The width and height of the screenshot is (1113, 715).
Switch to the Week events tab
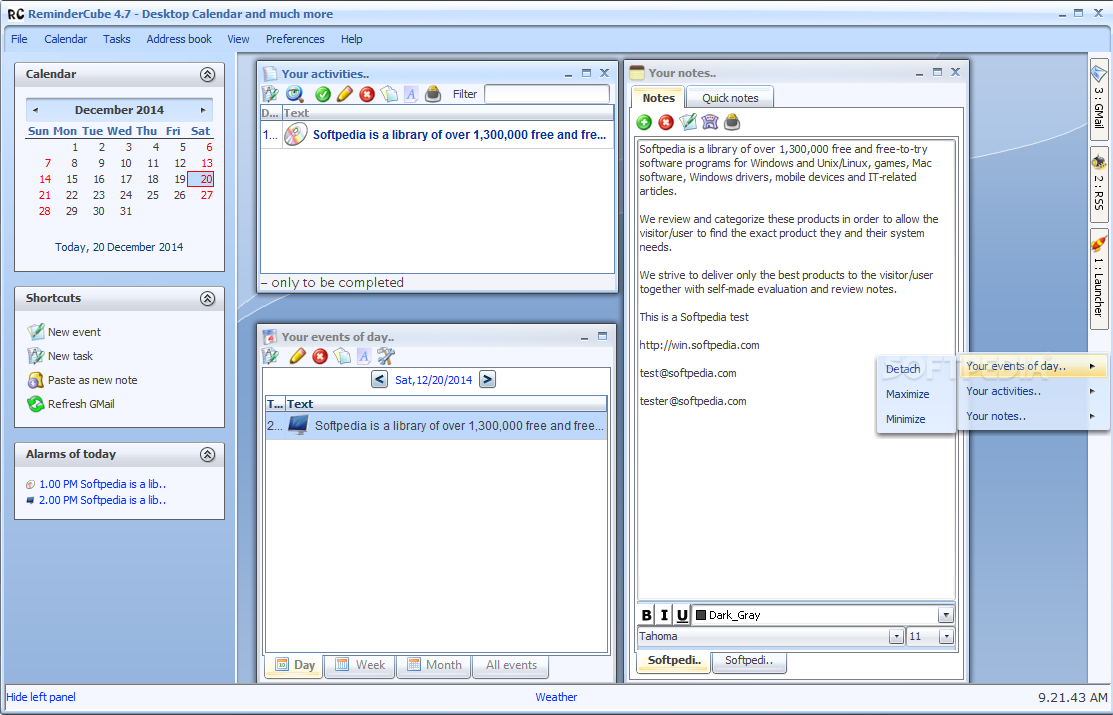[x=360, y=665]
